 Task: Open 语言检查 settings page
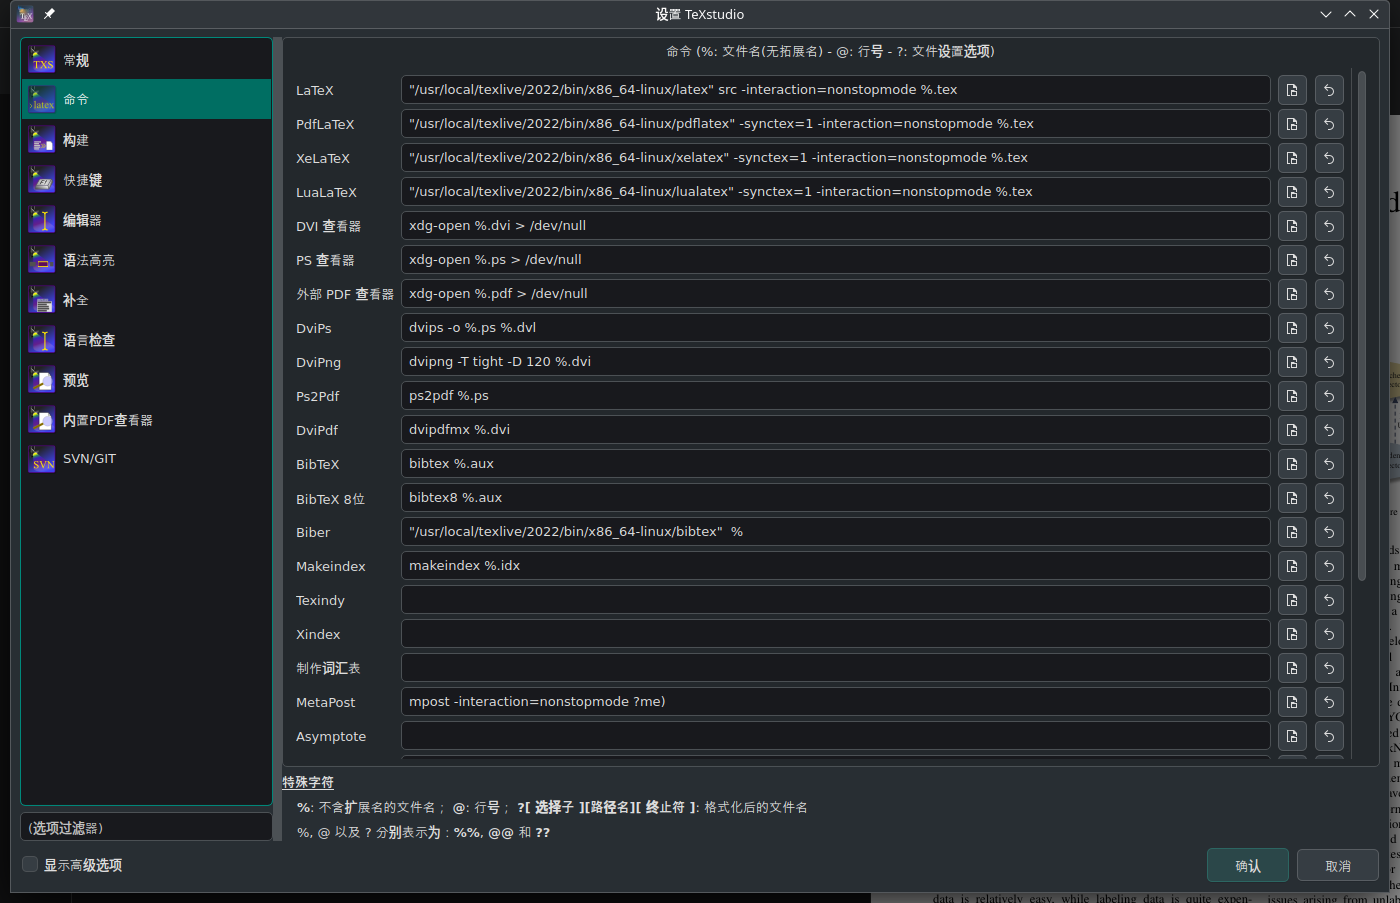[147, 340]
